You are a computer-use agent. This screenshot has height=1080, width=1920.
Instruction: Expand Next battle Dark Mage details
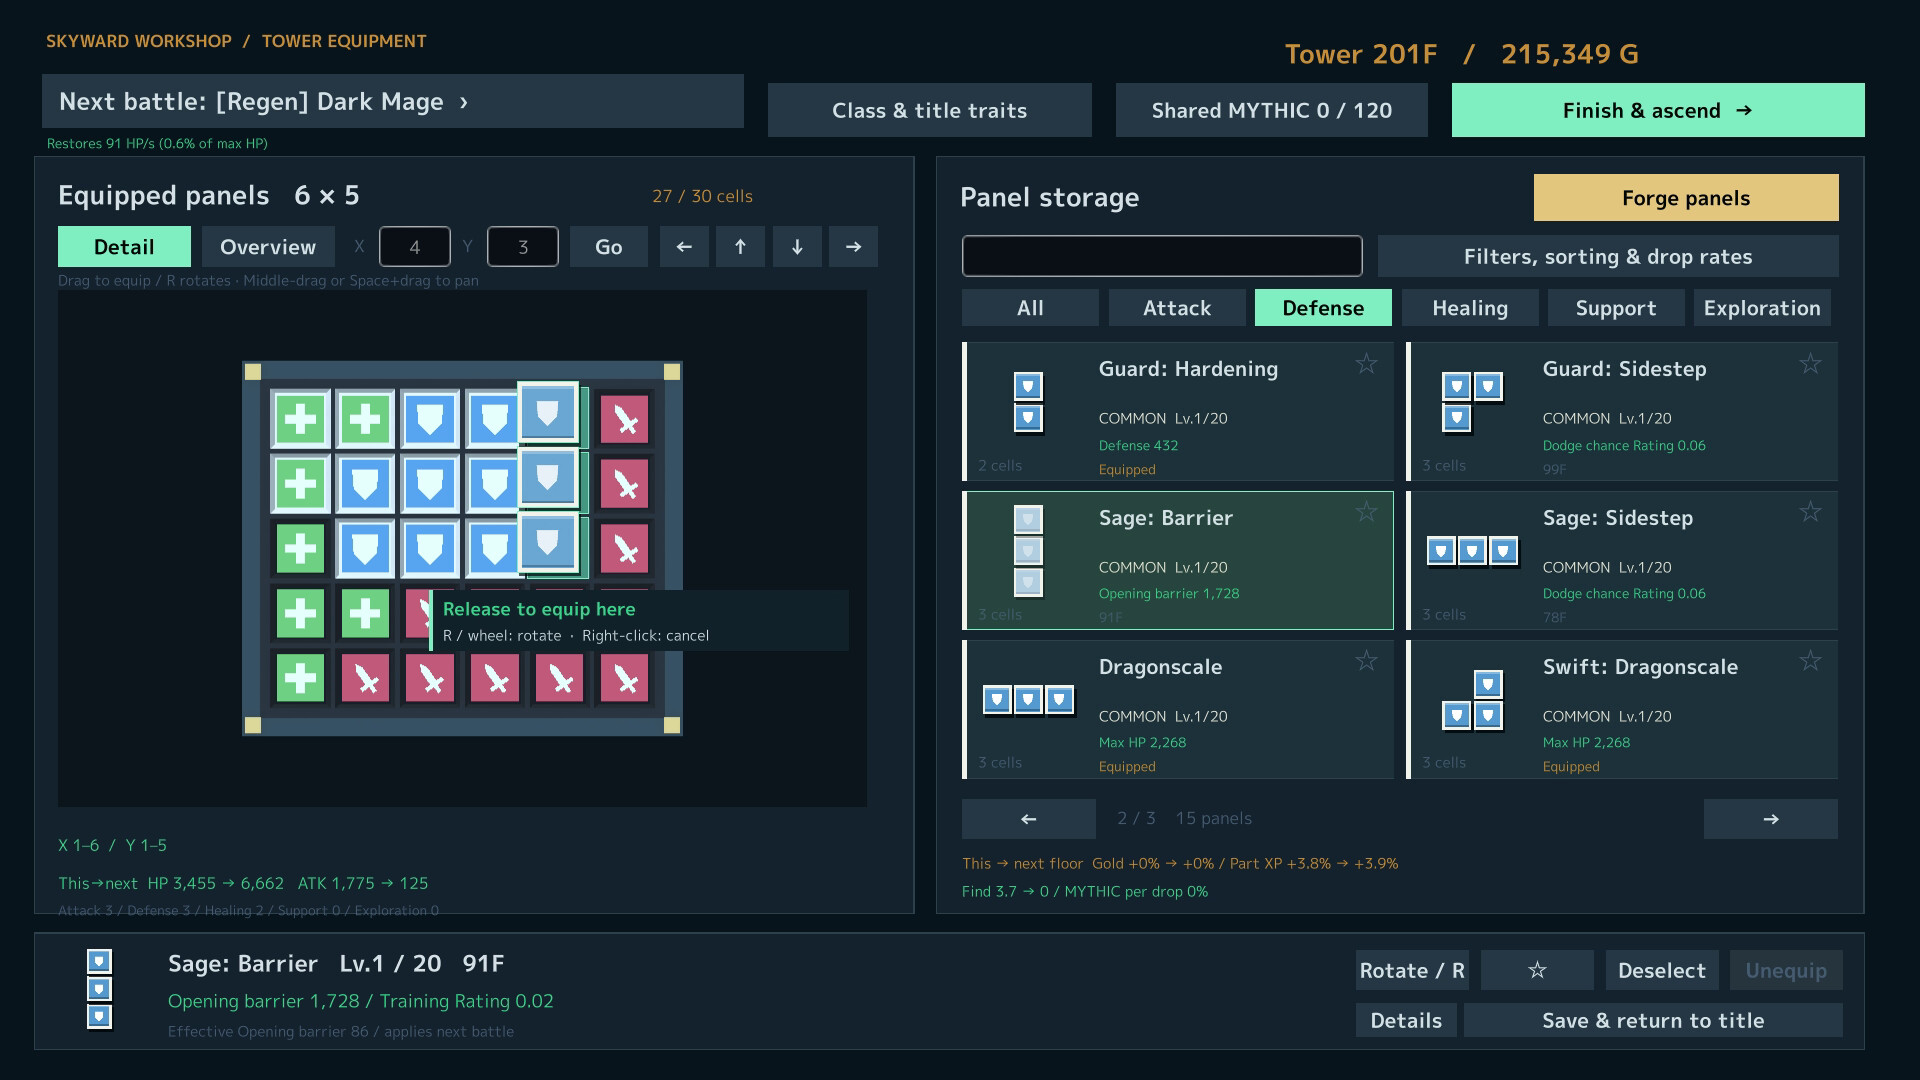click(x=393, y=101)
